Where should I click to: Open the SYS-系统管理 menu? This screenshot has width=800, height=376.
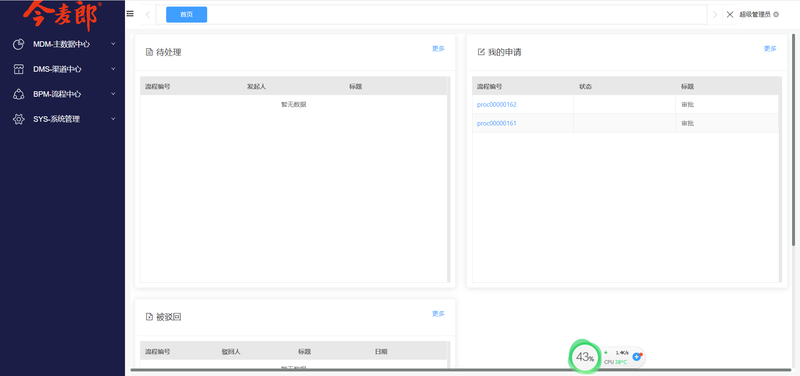[x=62, y=119]
